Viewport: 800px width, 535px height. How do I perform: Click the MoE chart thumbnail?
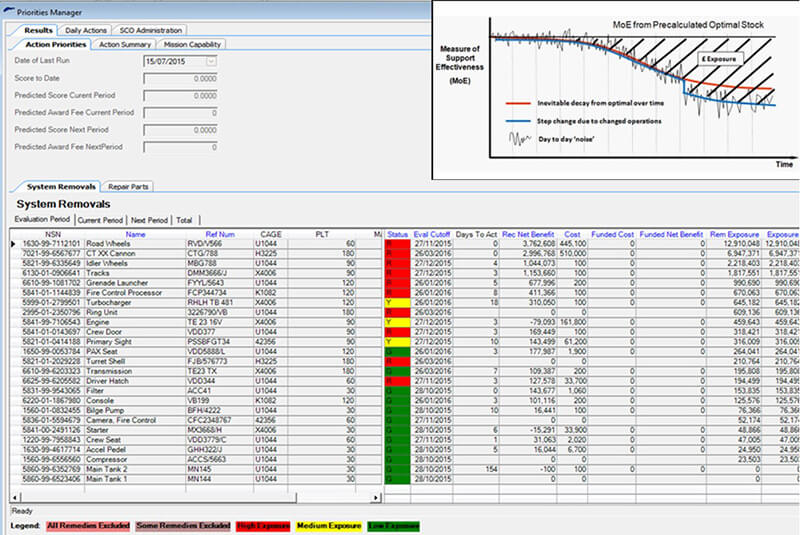tap(616, 90)
